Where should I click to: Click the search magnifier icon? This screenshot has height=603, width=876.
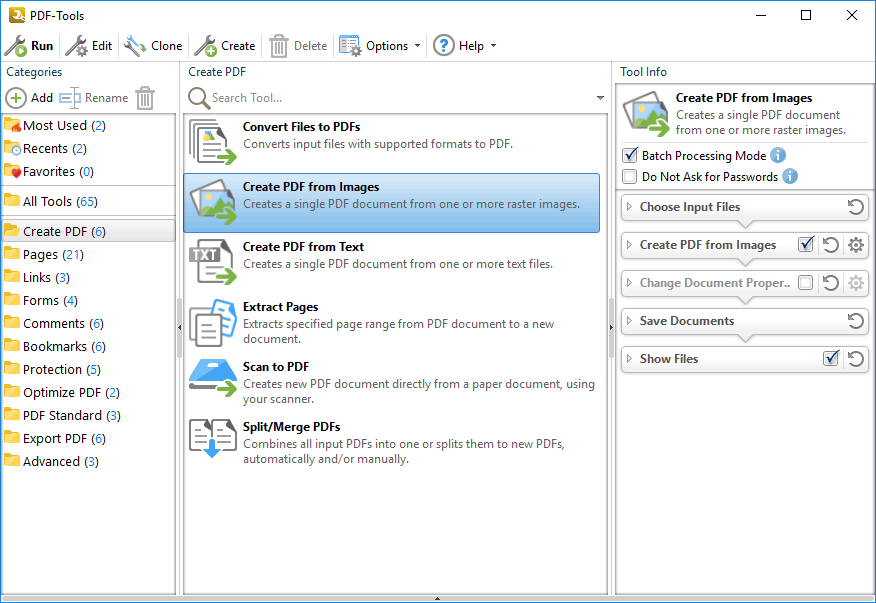pos(198,98)
